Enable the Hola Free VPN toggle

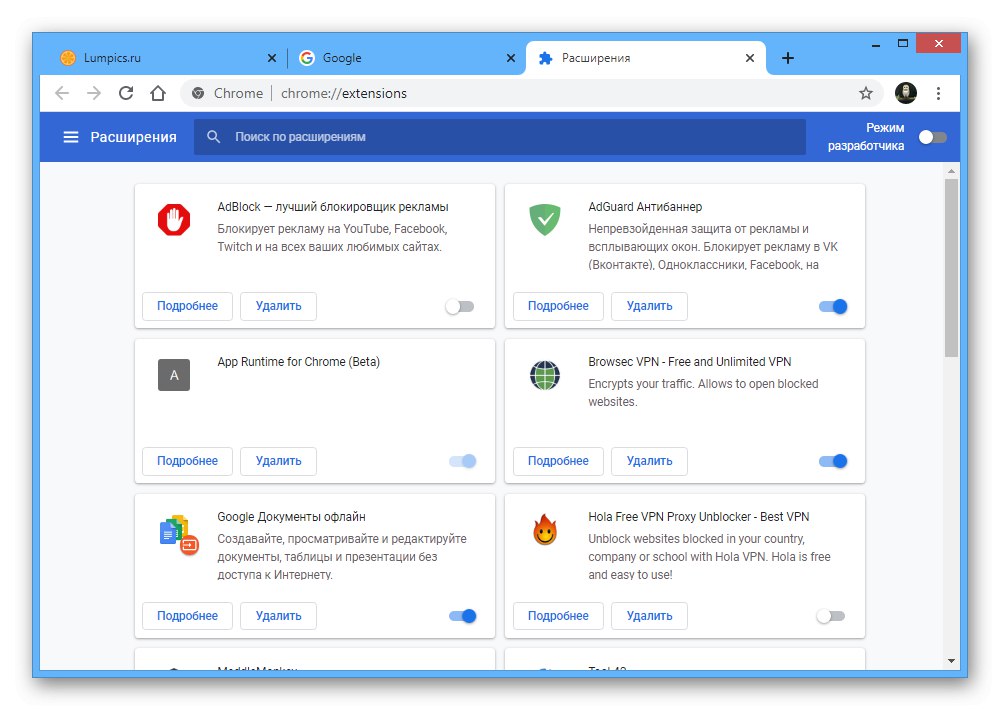[831, 617]
